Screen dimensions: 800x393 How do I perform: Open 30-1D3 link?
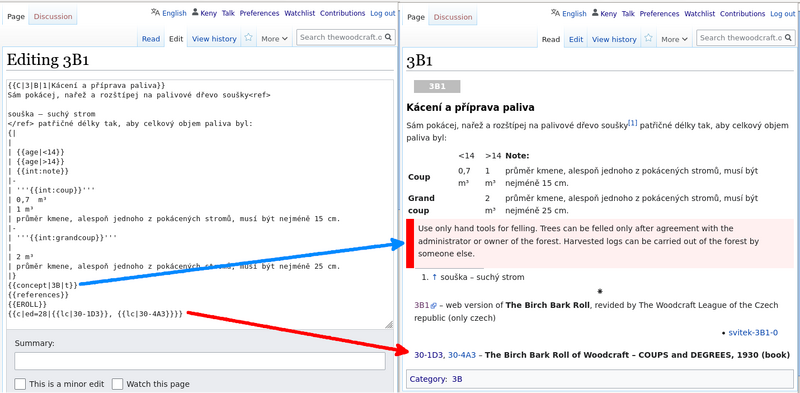click(x=429, y=355)
